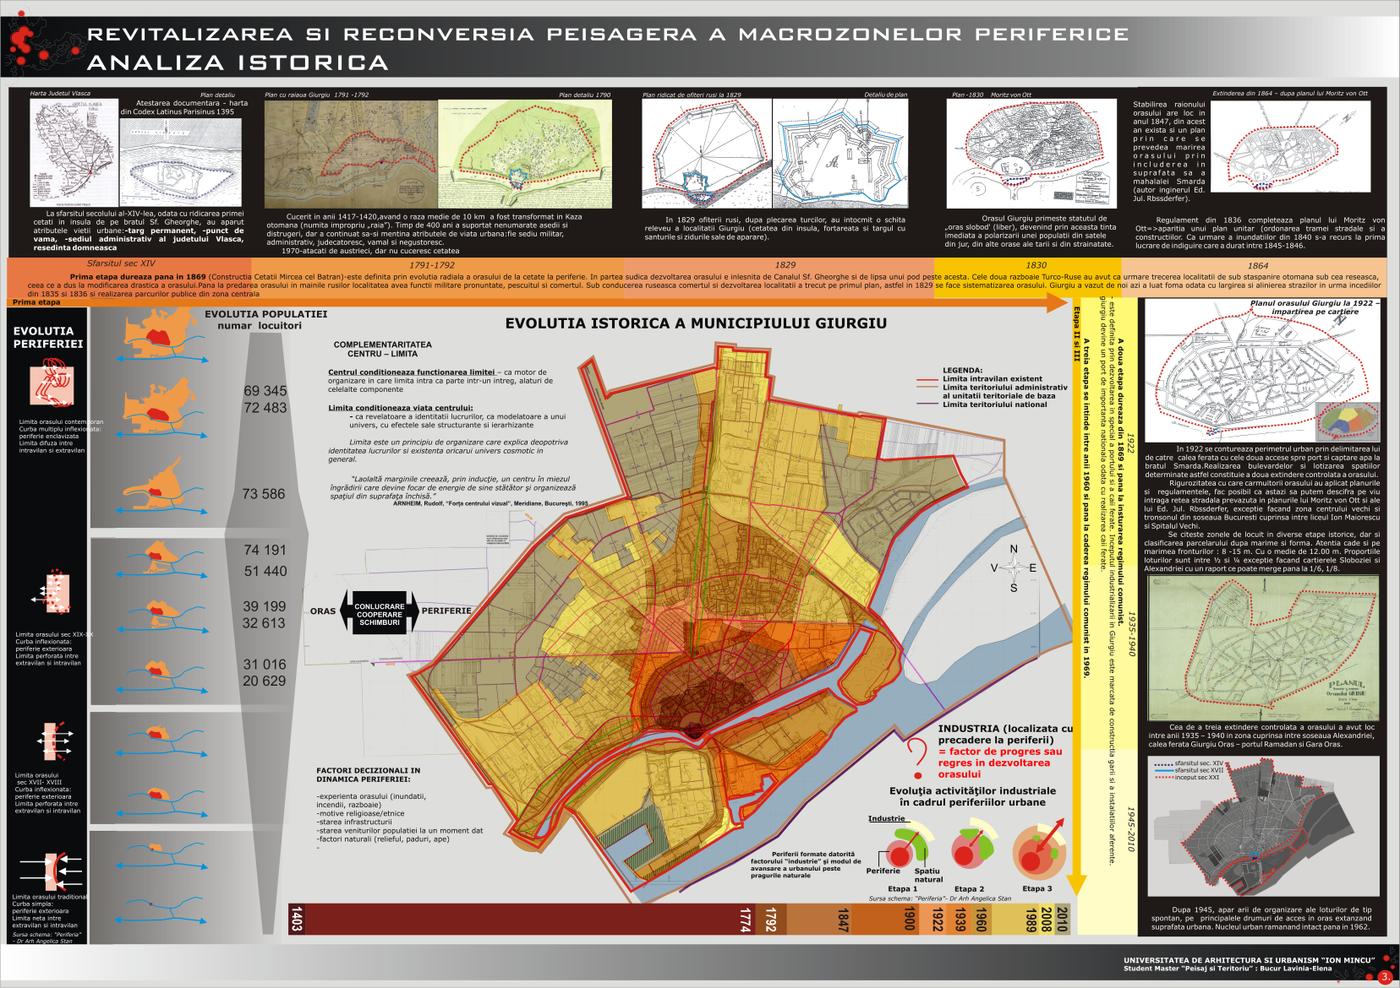Click 'EVOLUTIA ISTORICA A MUNICIPIULUI GIURGIU' title
The width and height of the screenshot is (1400, 988).
point(696,324)
